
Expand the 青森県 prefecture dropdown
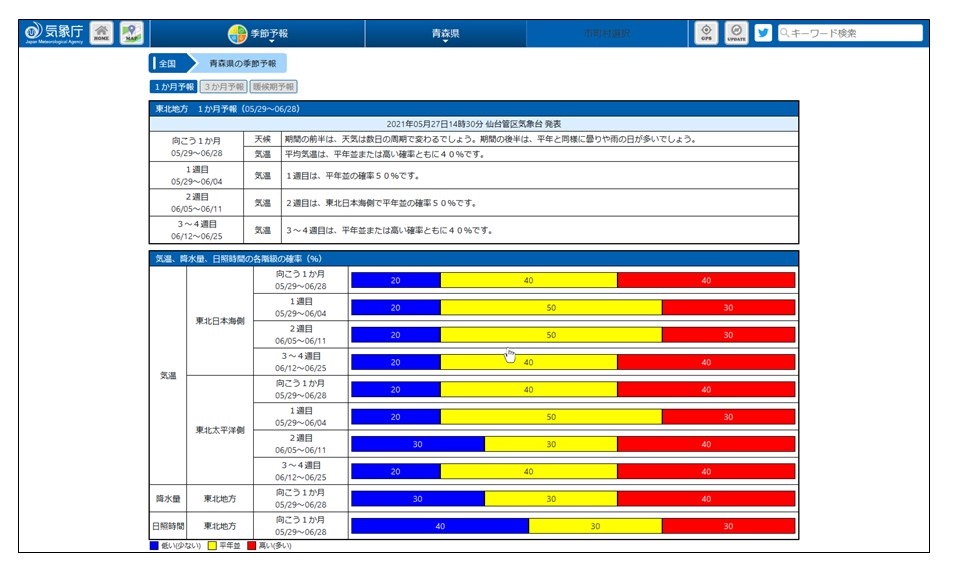(445, 34)
